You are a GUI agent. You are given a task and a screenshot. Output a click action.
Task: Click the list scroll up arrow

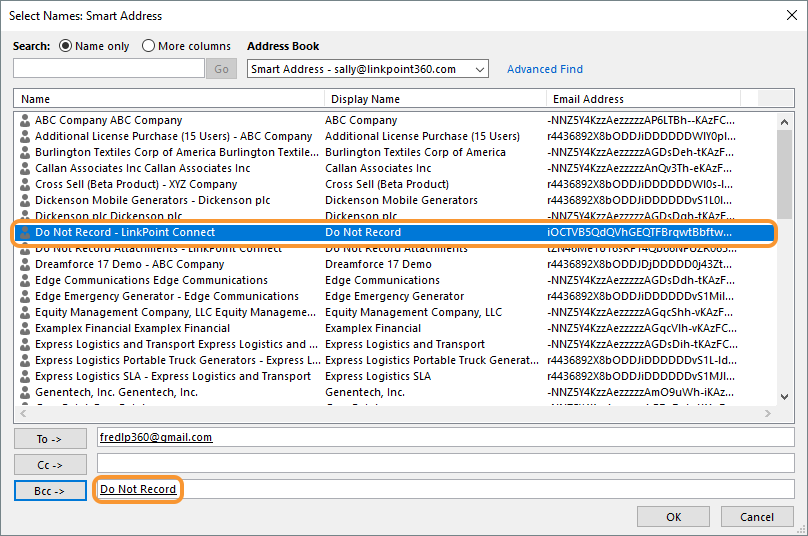784,122
